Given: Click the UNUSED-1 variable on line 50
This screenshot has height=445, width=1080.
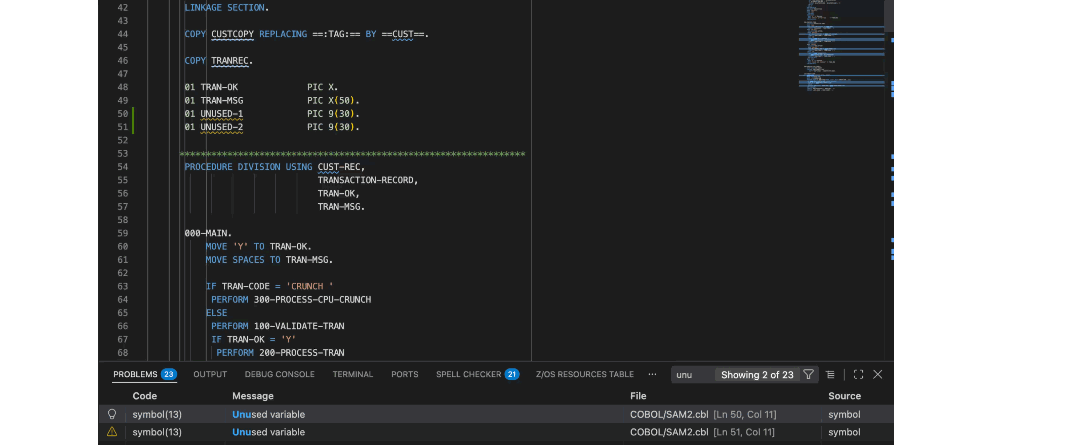Looking at the screenshot, I should pos(222,114).
